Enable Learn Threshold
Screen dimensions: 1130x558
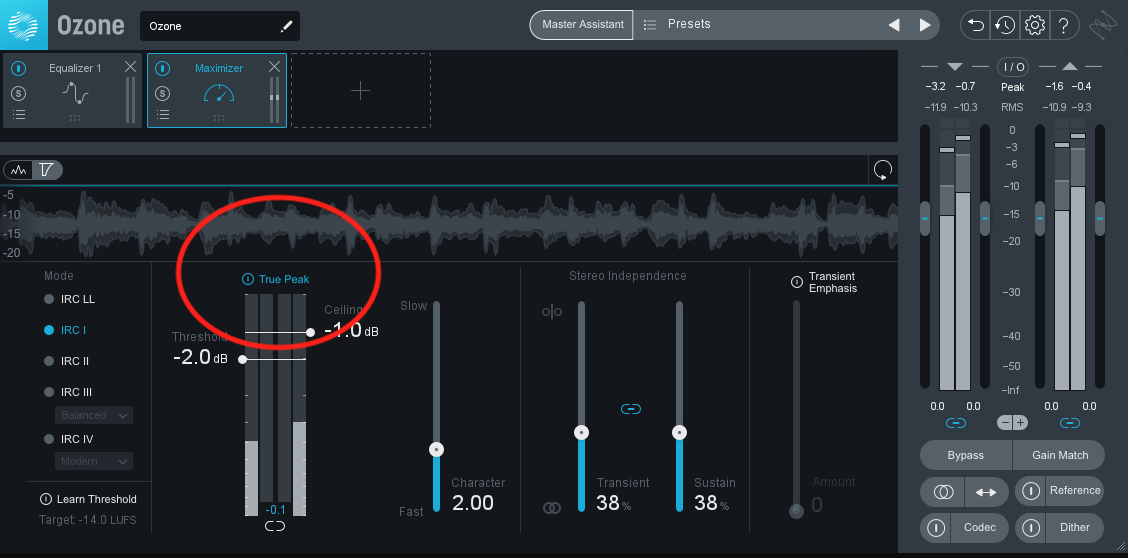click(89, 499)
